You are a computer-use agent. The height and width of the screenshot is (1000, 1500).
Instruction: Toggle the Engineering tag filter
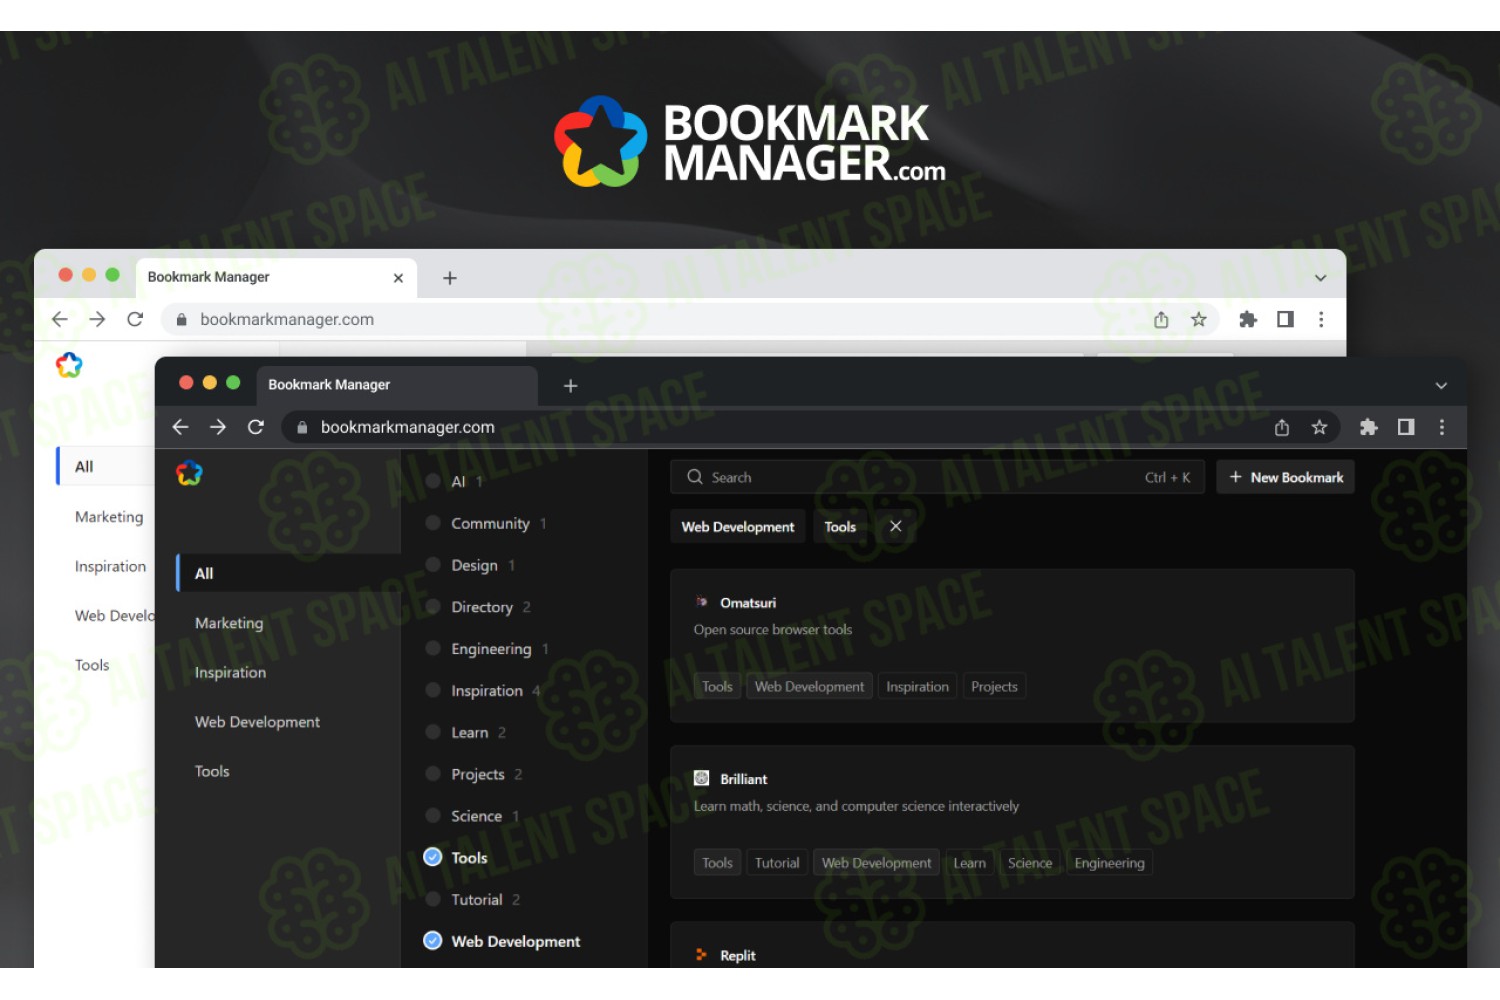[433, 648]
